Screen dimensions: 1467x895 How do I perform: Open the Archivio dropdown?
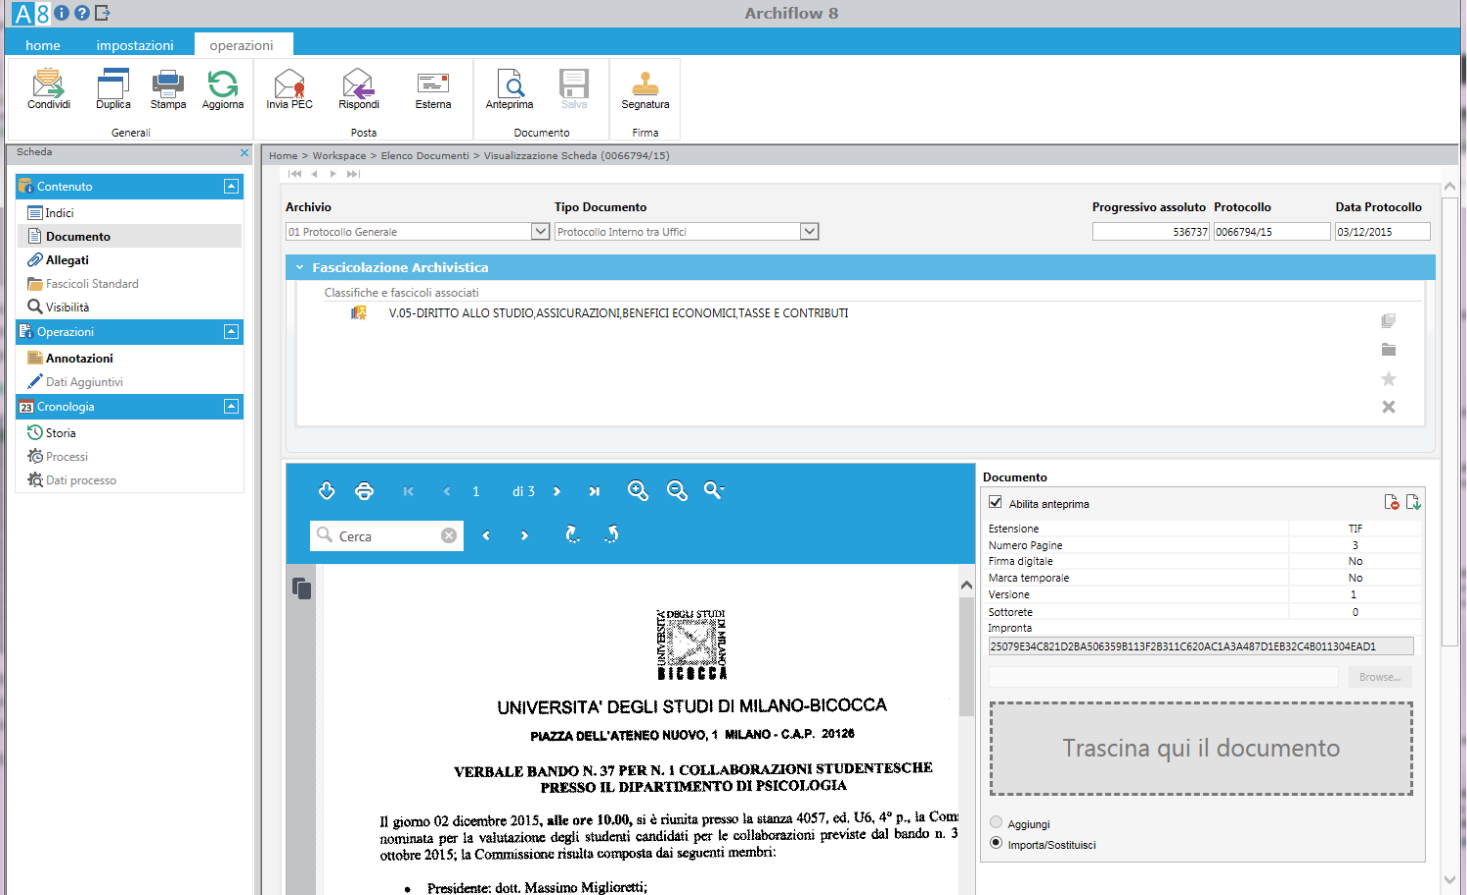[540, 231]
